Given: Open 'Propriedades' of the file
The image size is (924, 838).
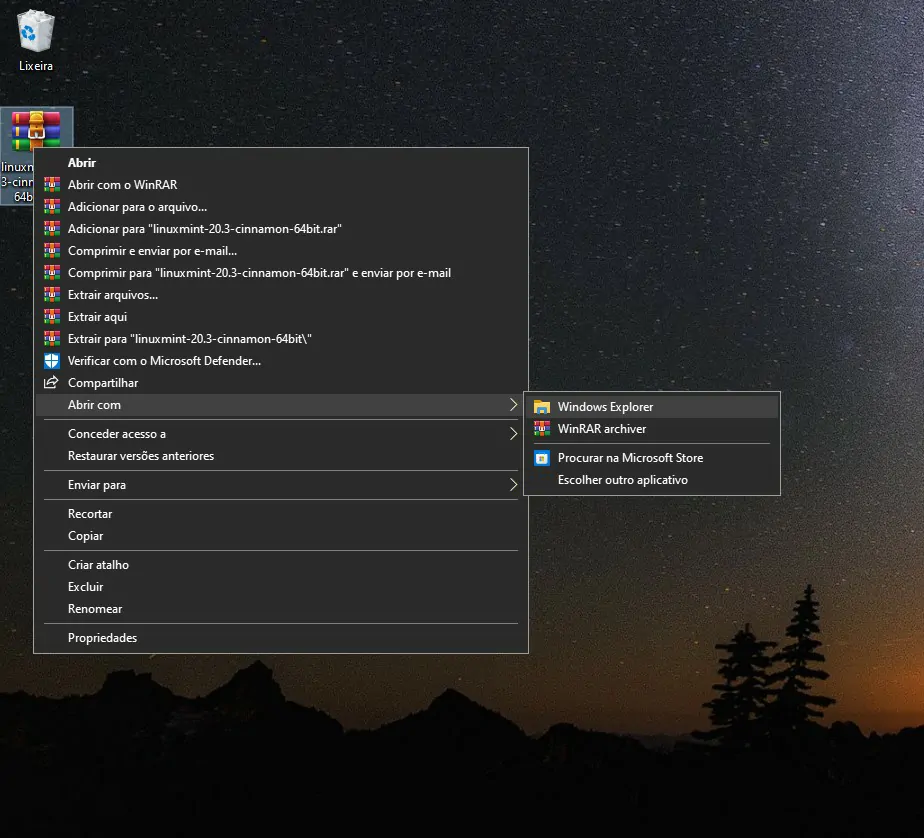Looking at the screenshot, I should (x=281, y=638).
